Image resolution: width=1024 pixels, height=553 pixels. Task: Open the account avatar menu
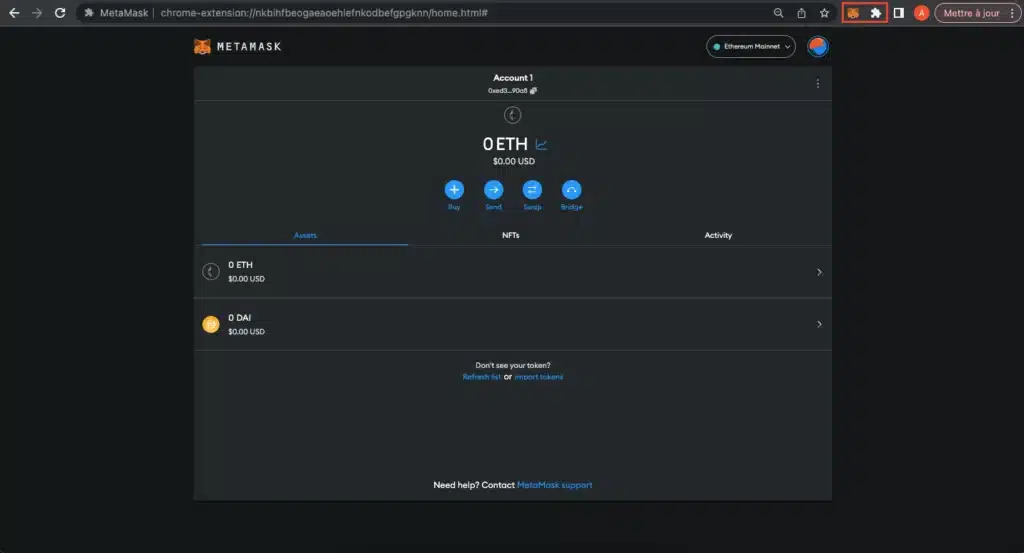pos(818,46)
